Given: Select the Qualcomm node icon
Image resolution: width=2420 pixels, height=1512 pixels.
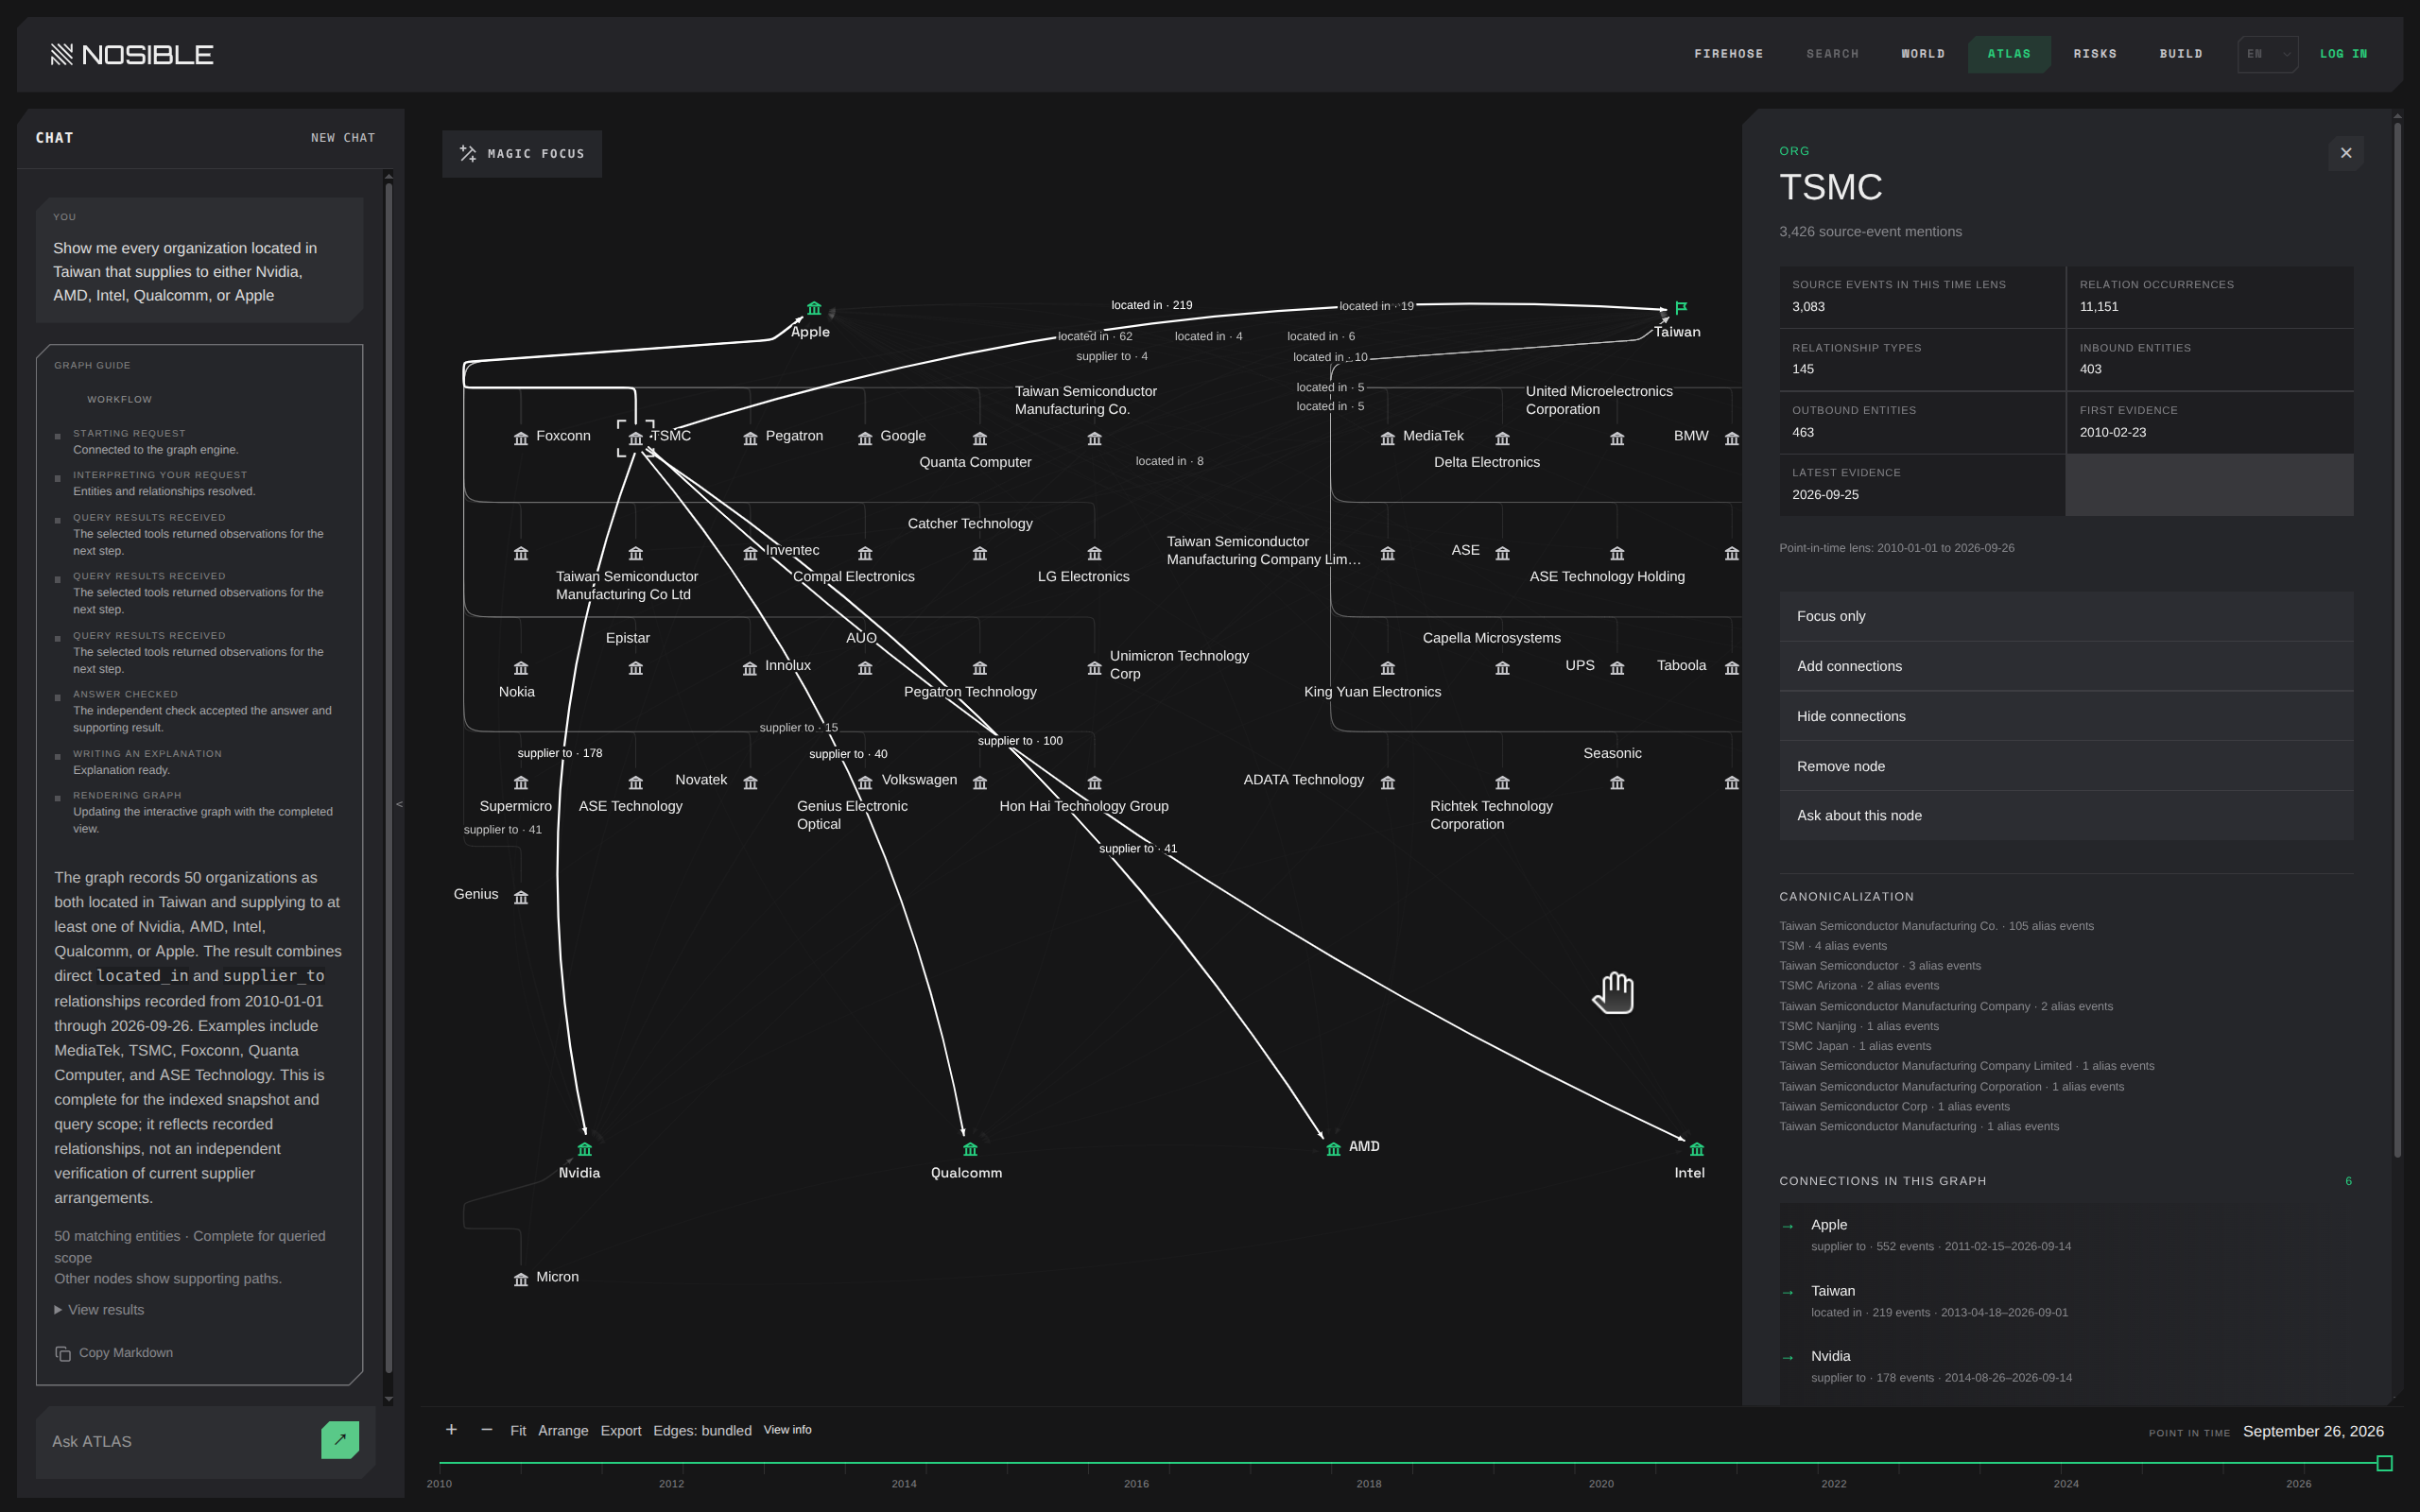Looking at the screenshot, I should tap(970, 1149).
